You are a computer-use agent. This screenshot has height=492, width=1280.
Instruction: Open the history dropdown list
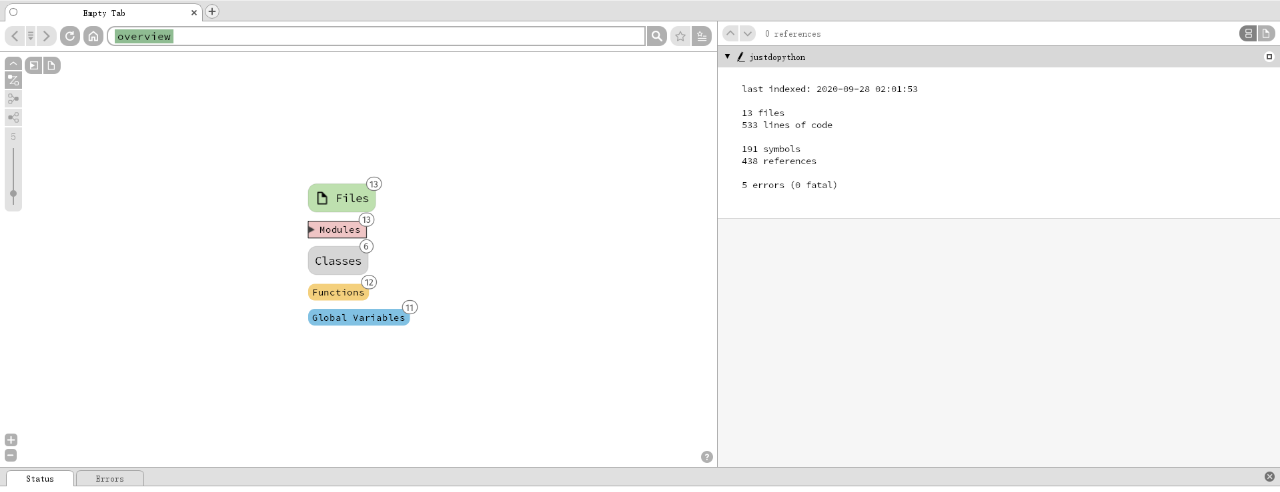(x=31, y=36)
